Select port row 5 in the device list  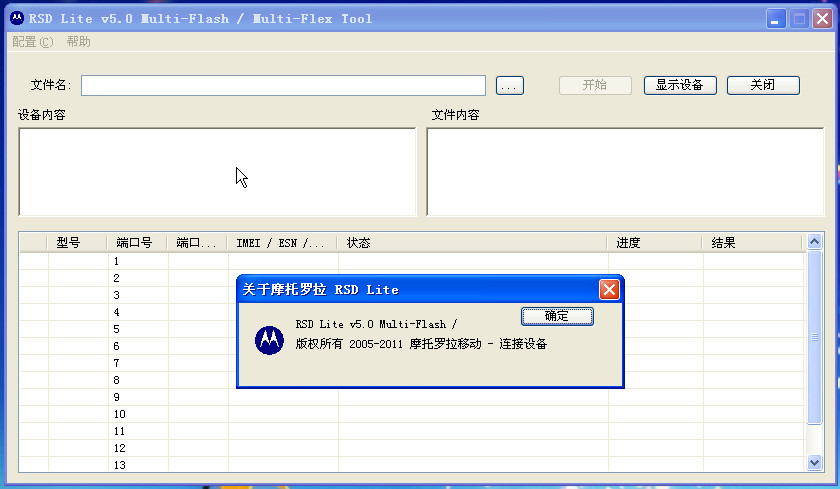[412, 329]
